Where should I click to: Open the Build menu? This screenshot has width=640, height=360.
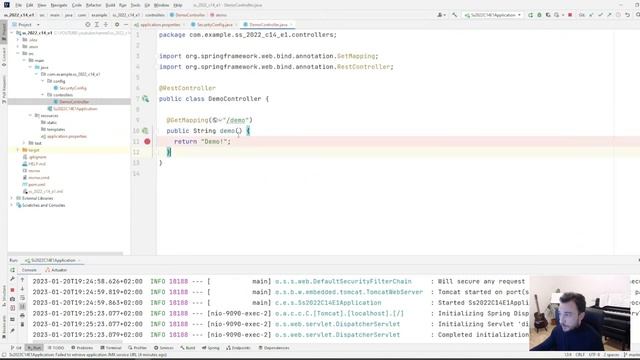(x=110, y=5)
